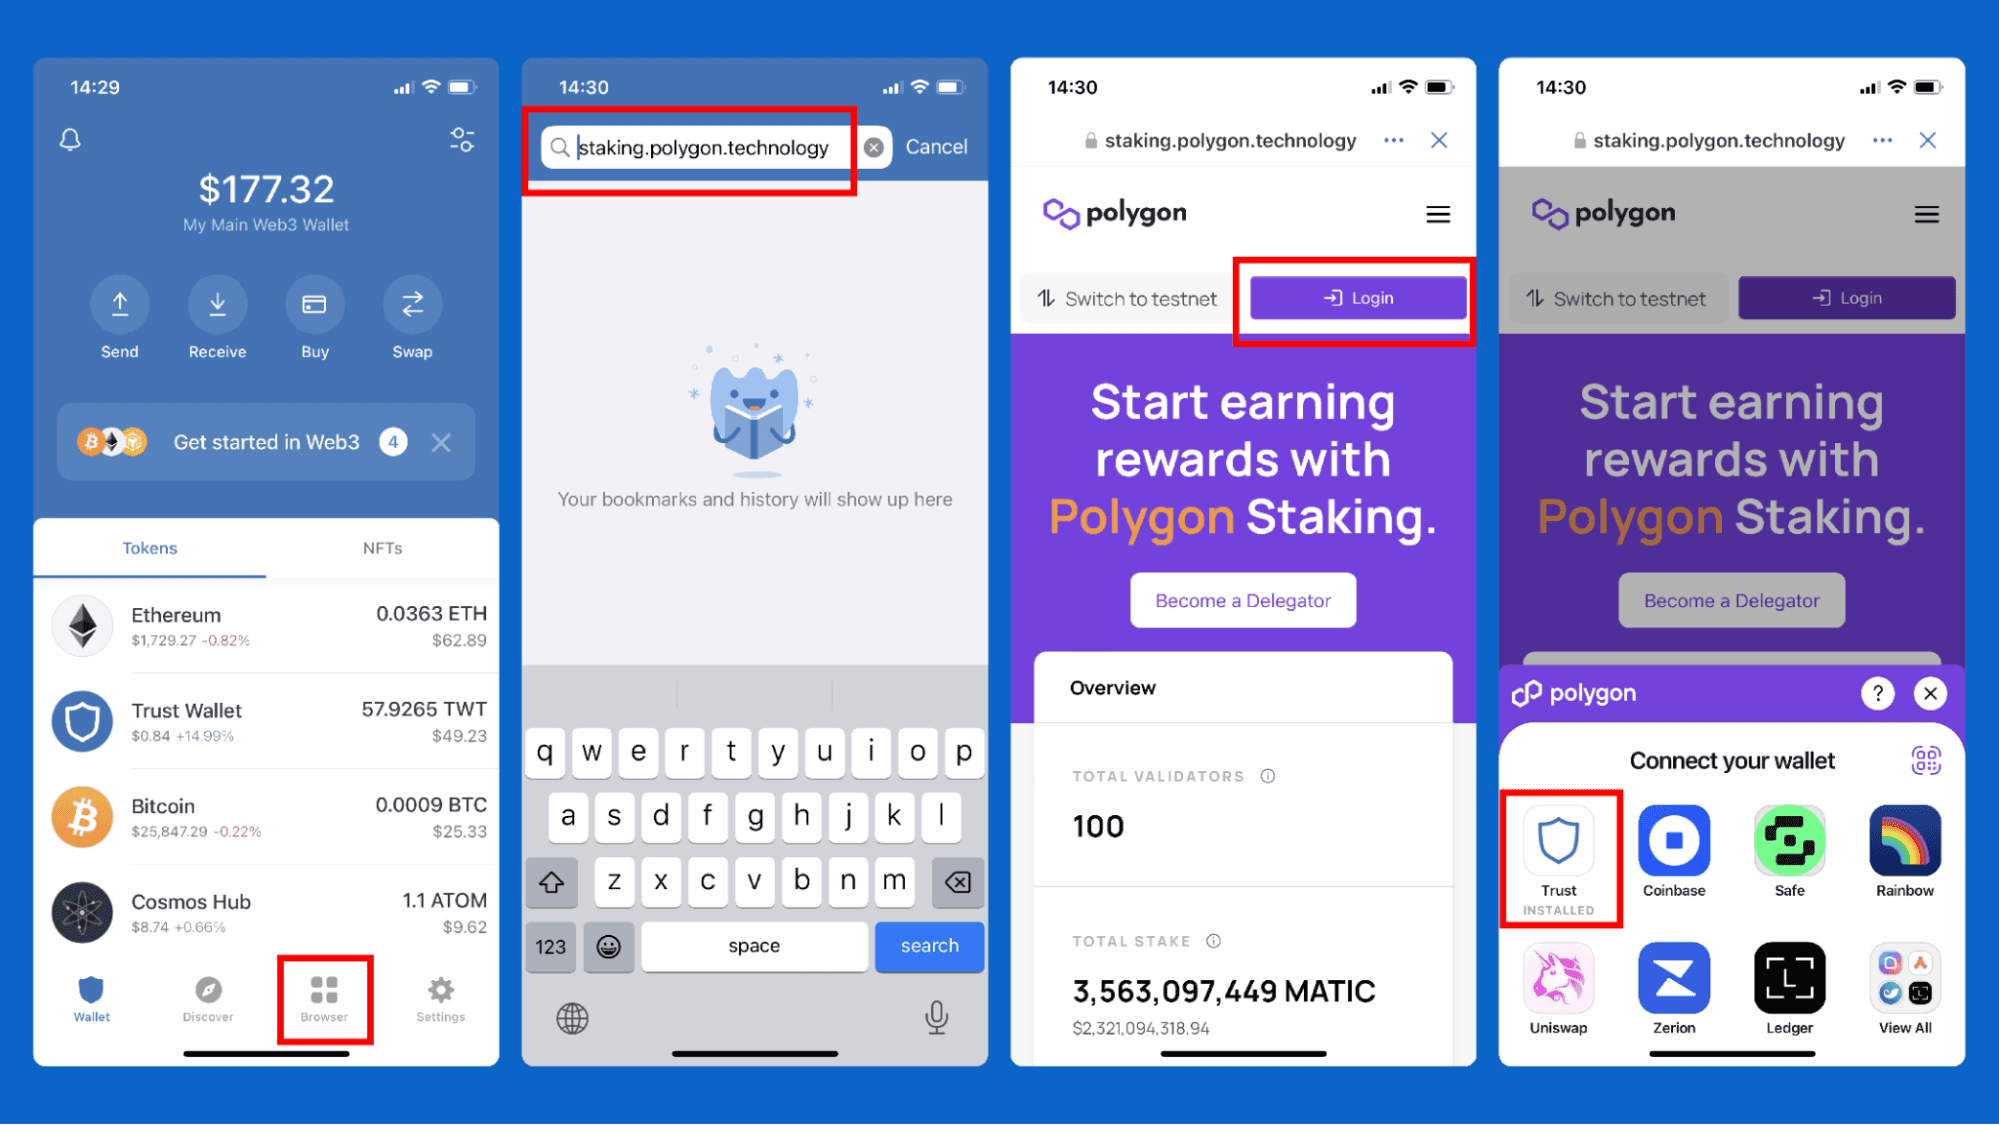Click Become a Delegator button
1999x1125 pixels.
click(x=1244, y=602)
